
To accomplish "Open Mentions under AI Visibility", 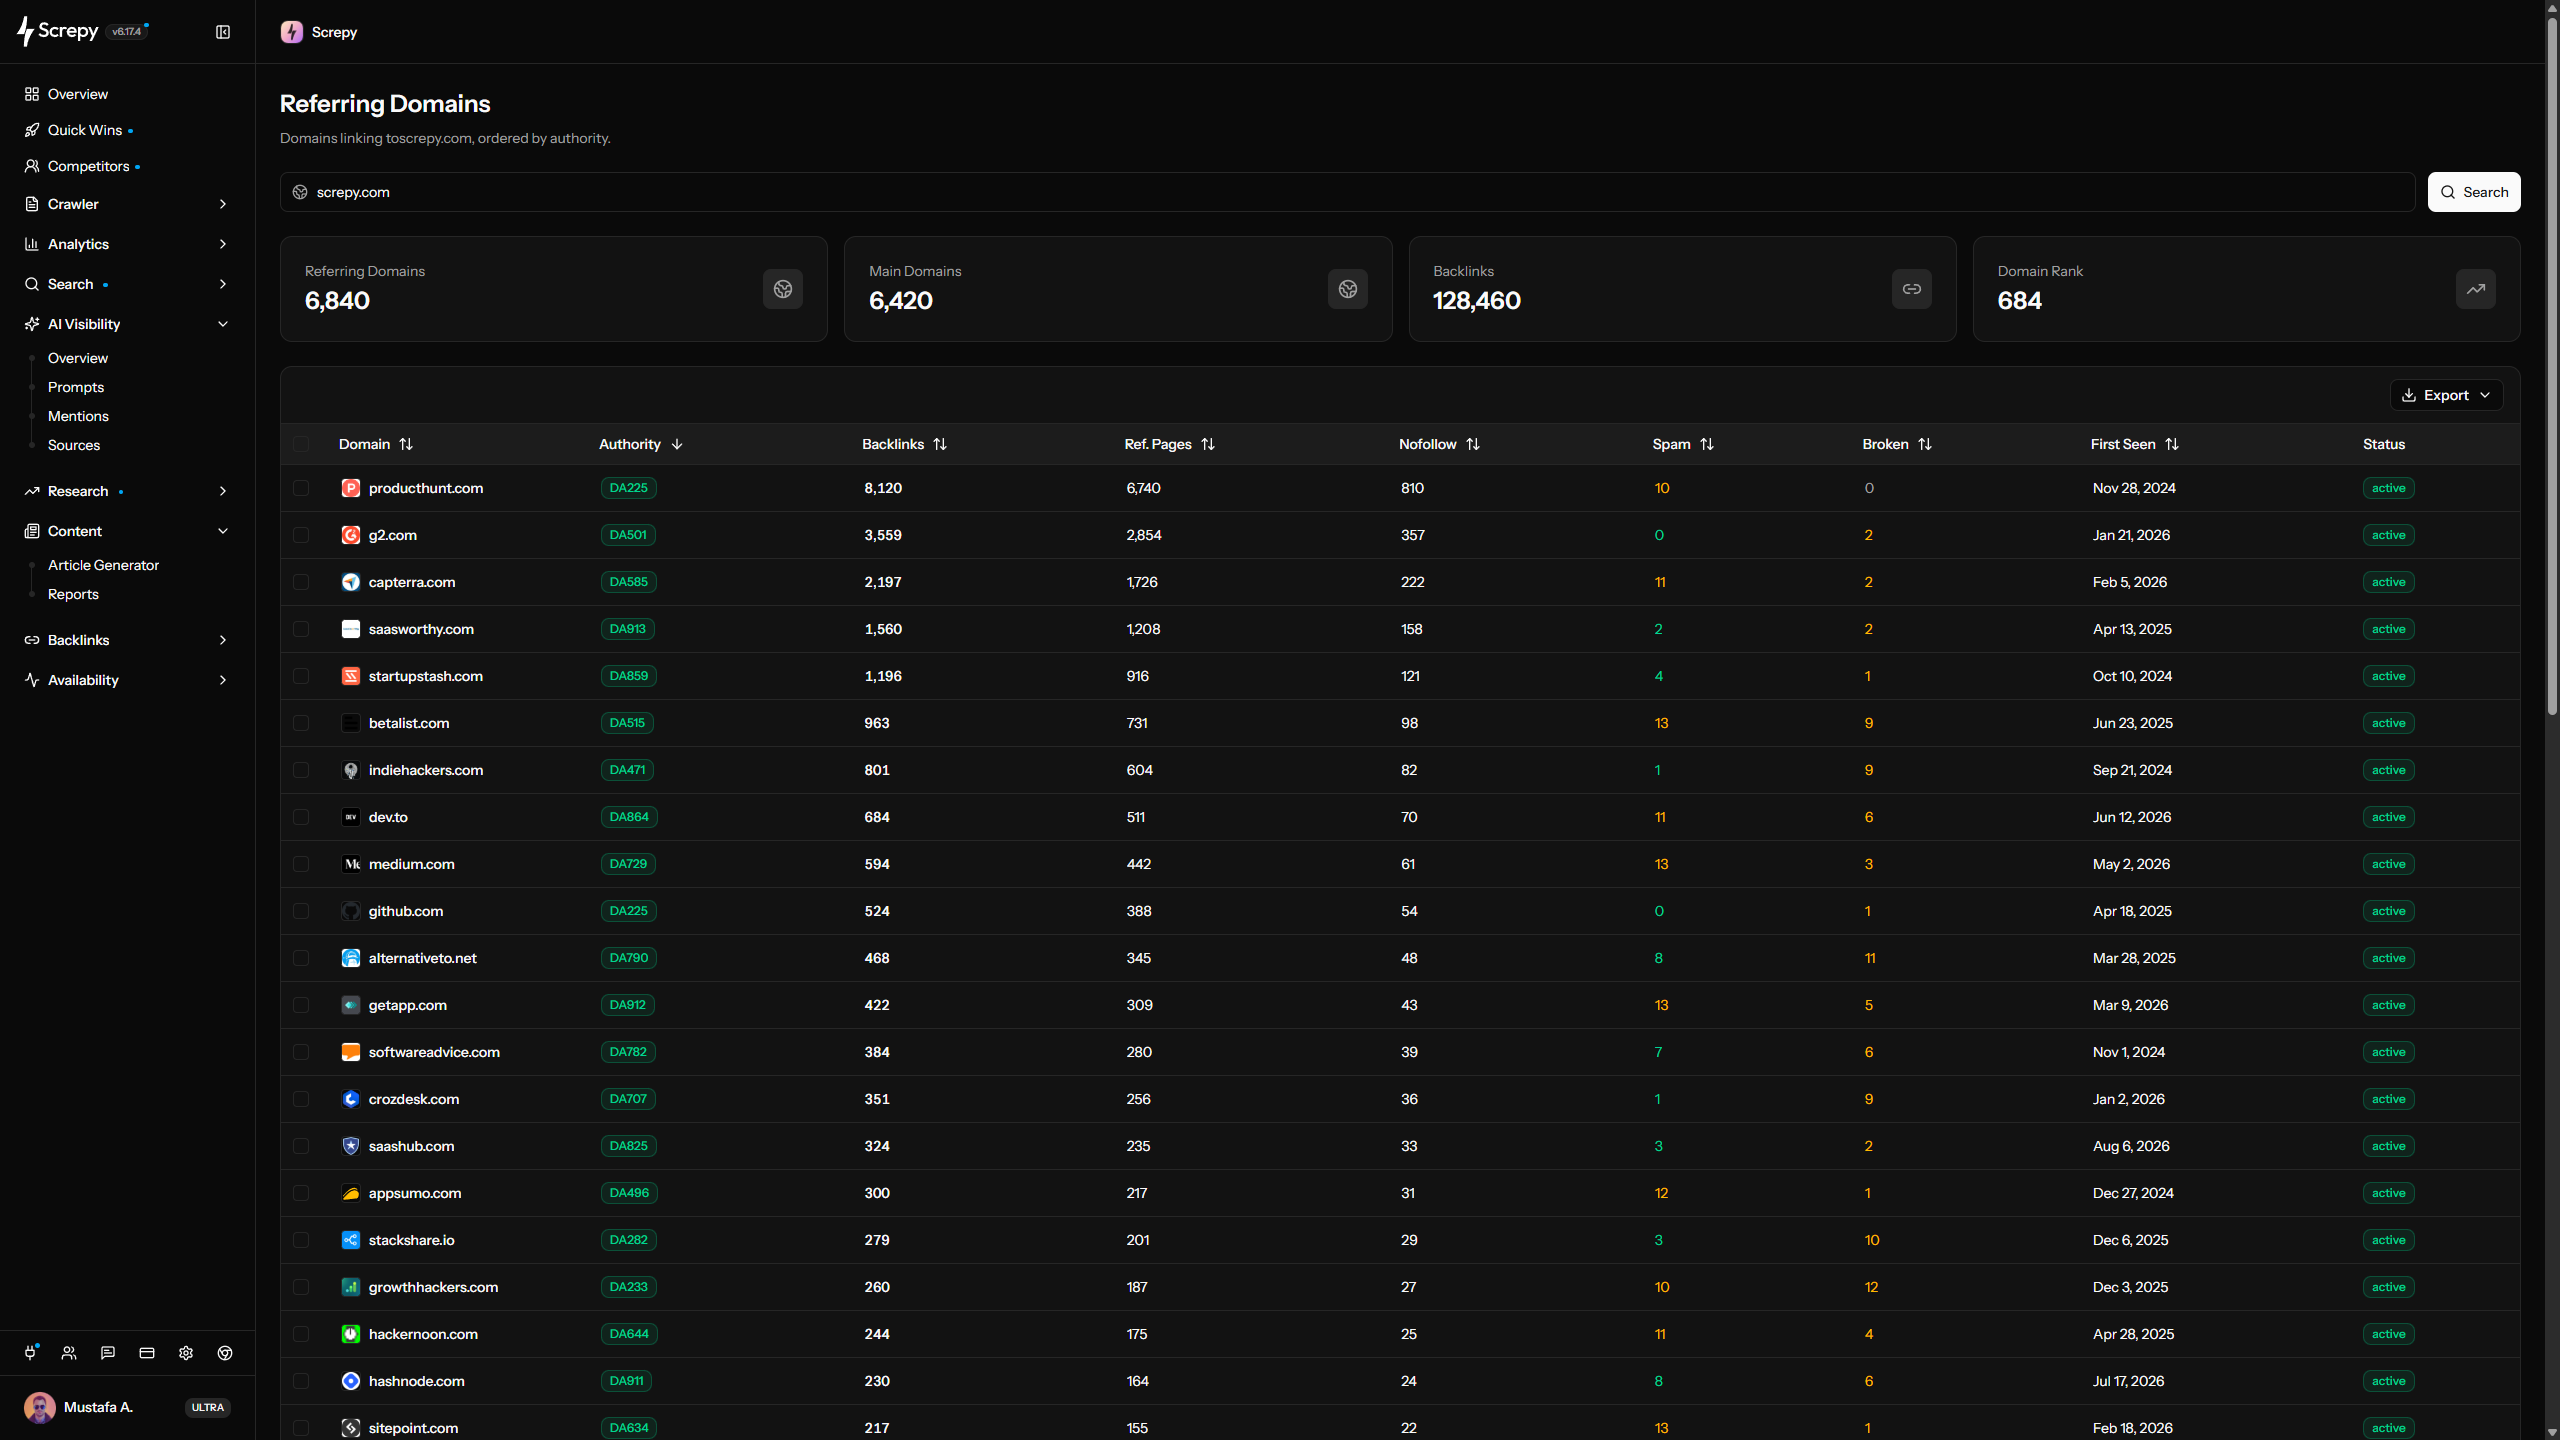I will point(78,416).
